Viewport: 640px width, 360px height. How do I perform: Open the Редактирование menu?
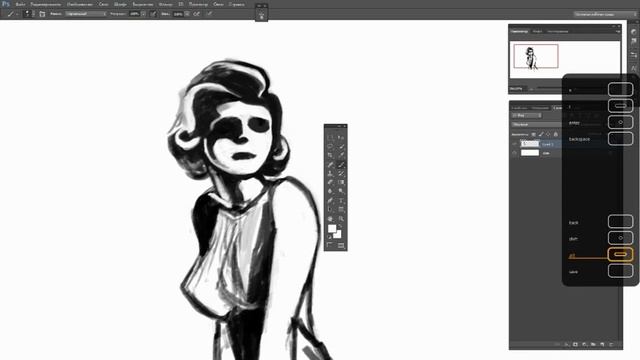pyautogui.click(x=46, y=4)
